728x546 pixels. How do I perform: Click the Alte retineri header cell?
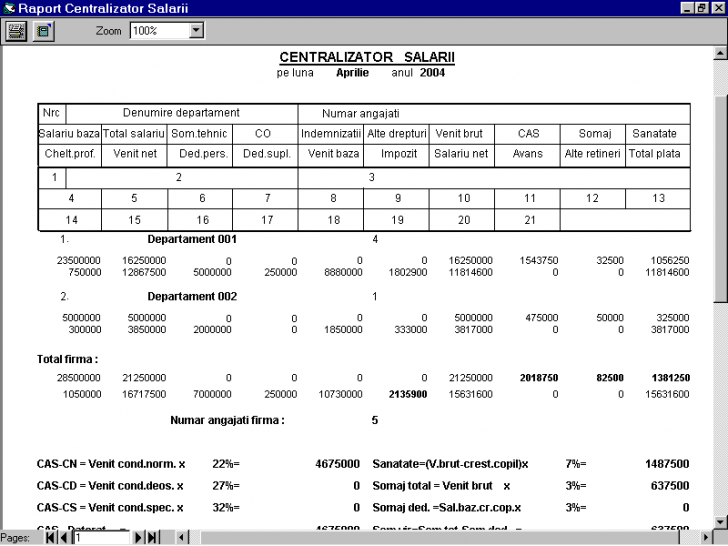(592, 154)
